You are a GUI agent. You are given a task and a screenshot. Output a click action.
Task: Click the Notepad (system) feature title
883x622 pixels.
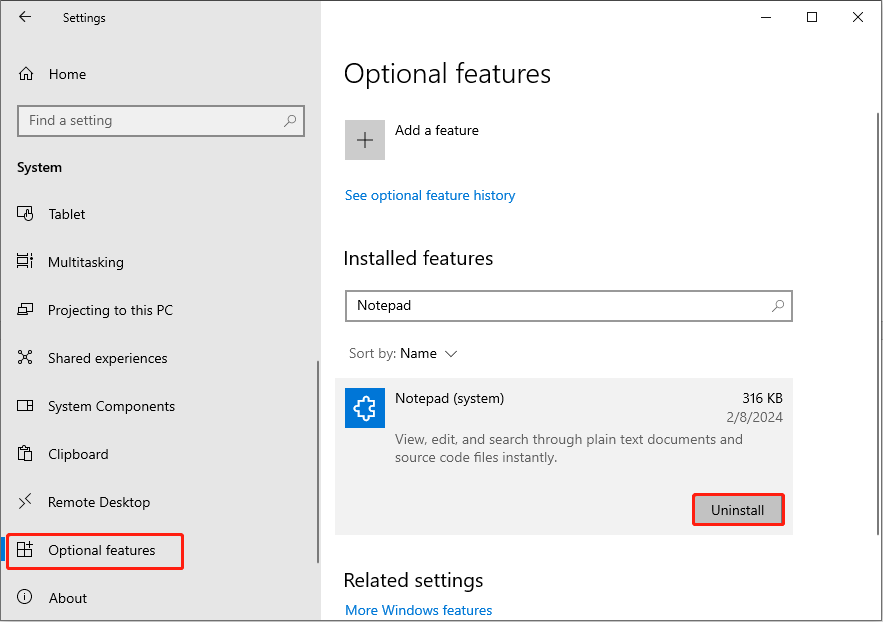(x=449, y=399)
